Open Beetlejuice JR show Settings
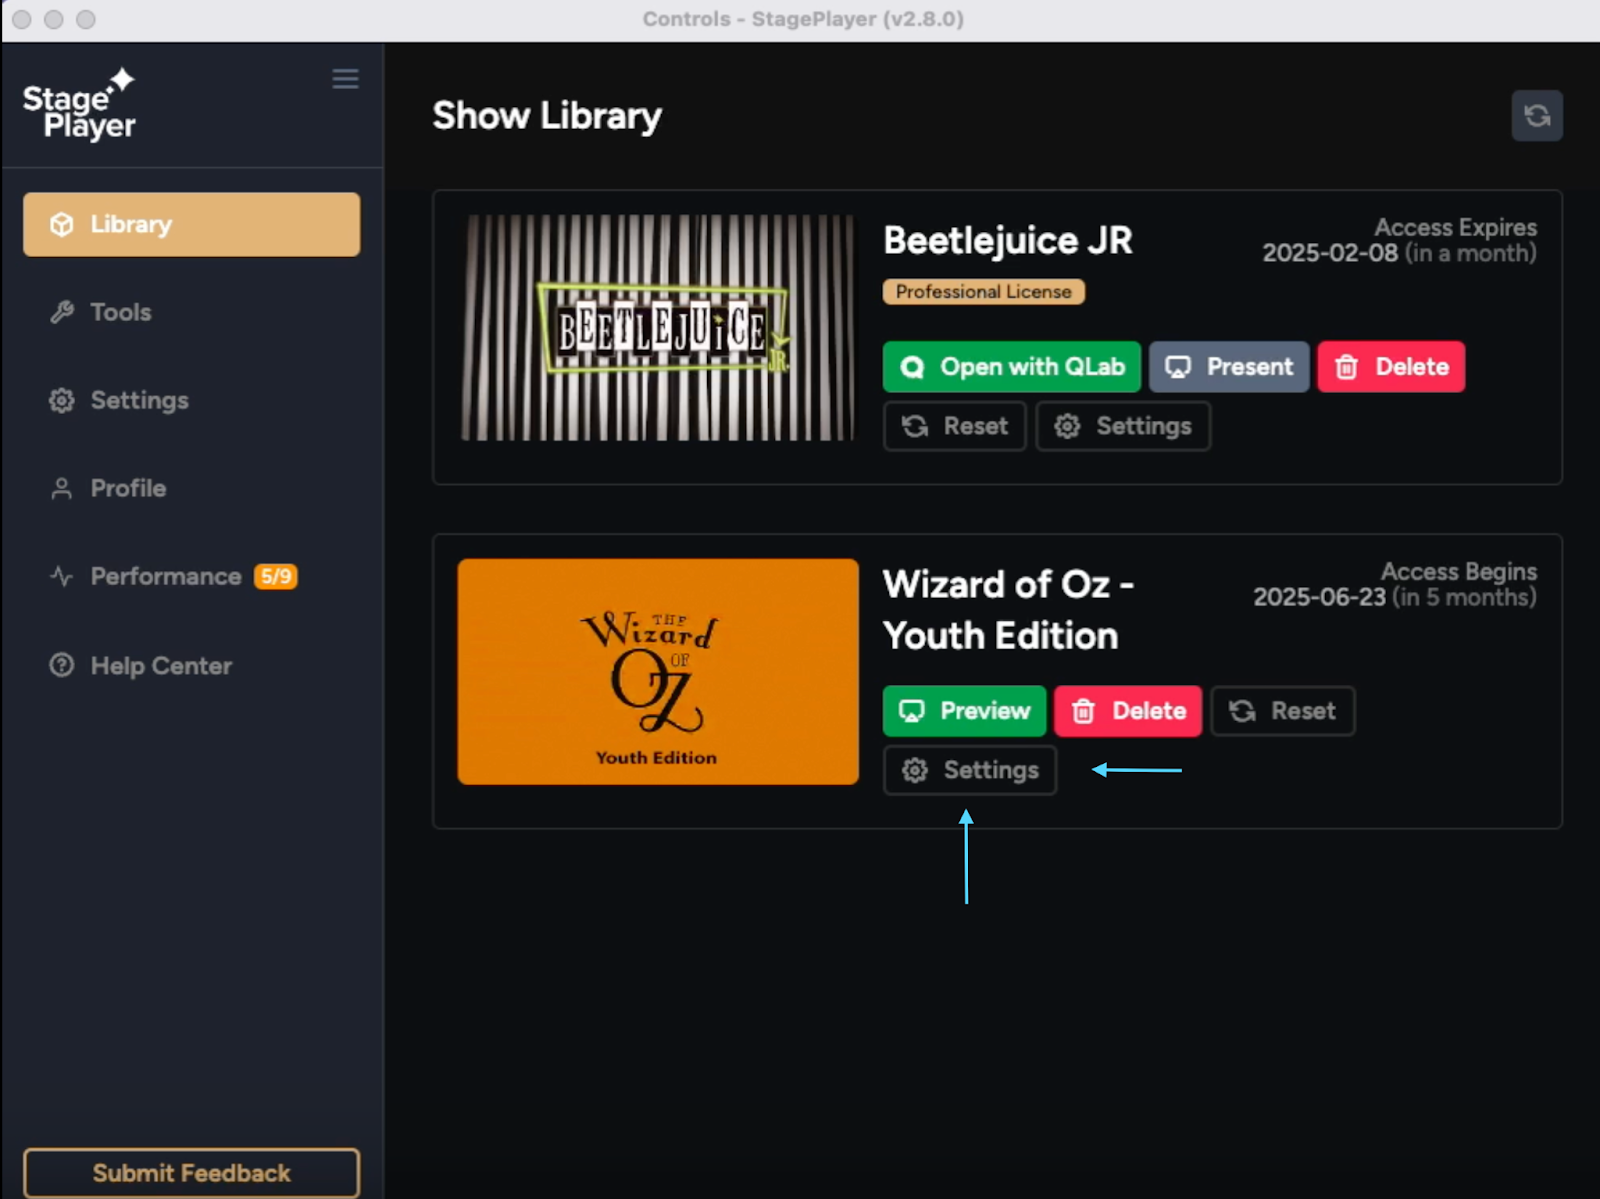Screen dimensions: 1600x1199 point(1123,426)
